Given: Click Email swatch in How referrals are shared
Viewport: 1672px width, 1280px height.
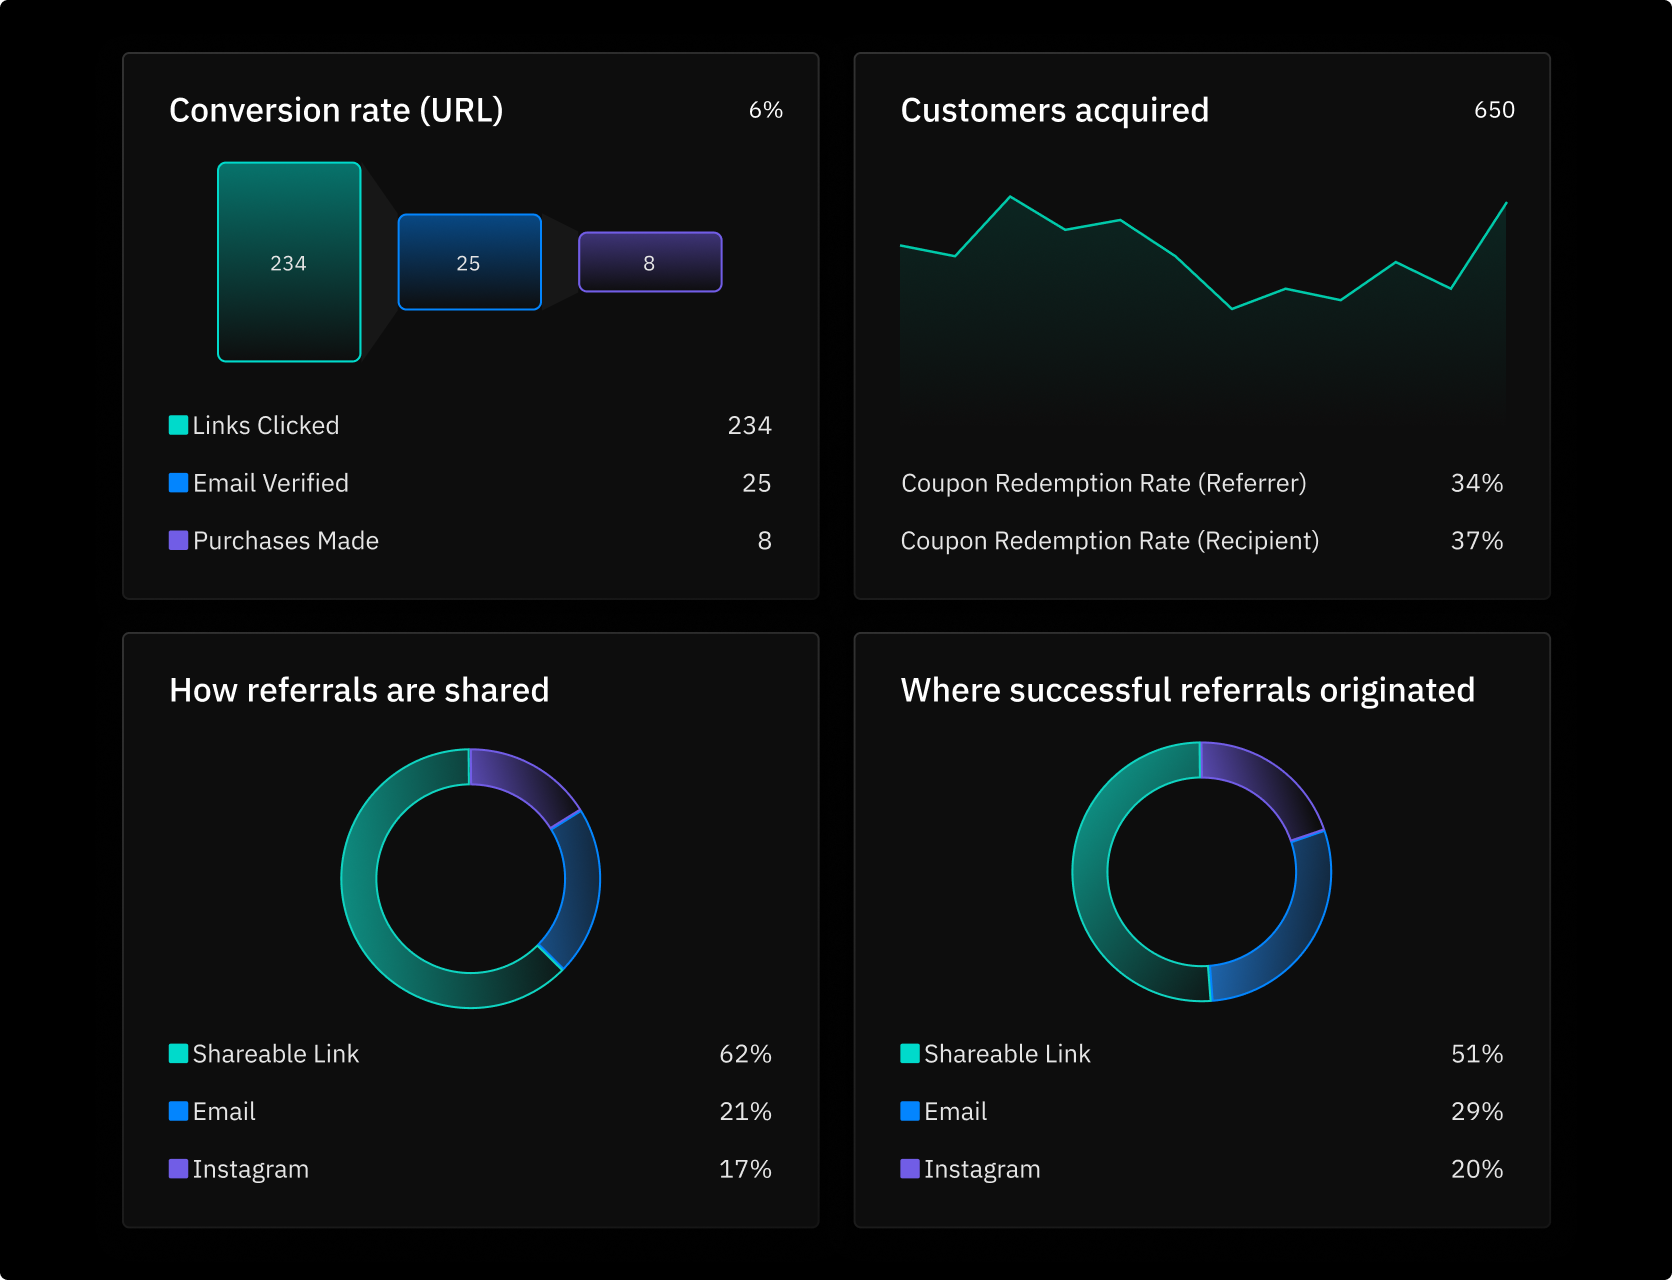Looking at the screenshot, I should [178, 1111].
